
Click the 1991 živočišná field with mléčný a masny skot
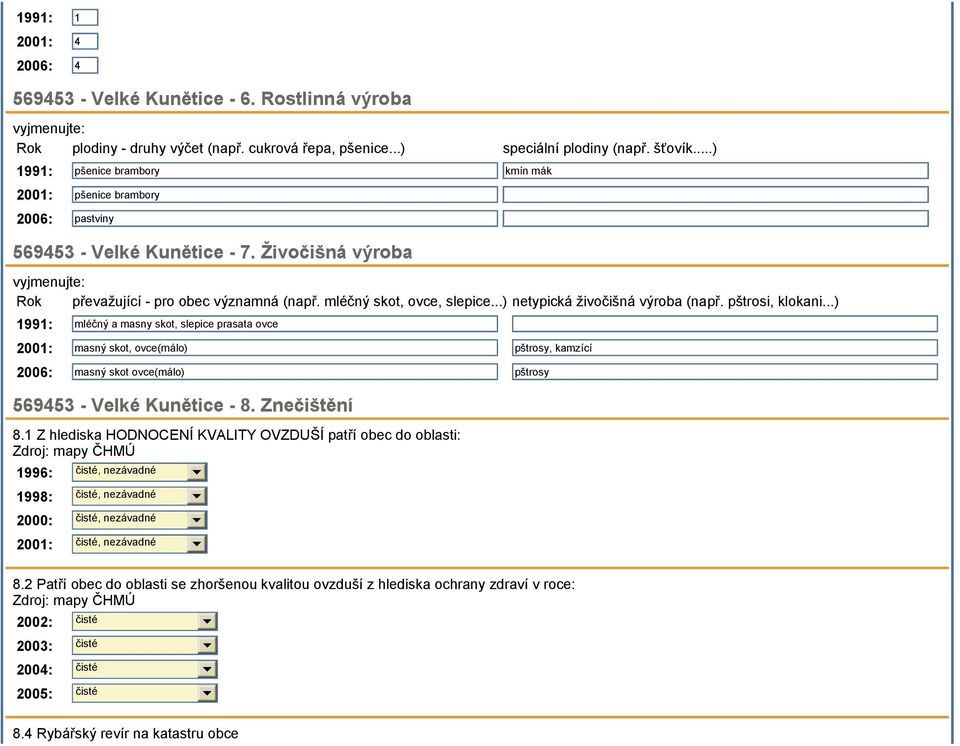pyautogui.click(x=285, y=324)
